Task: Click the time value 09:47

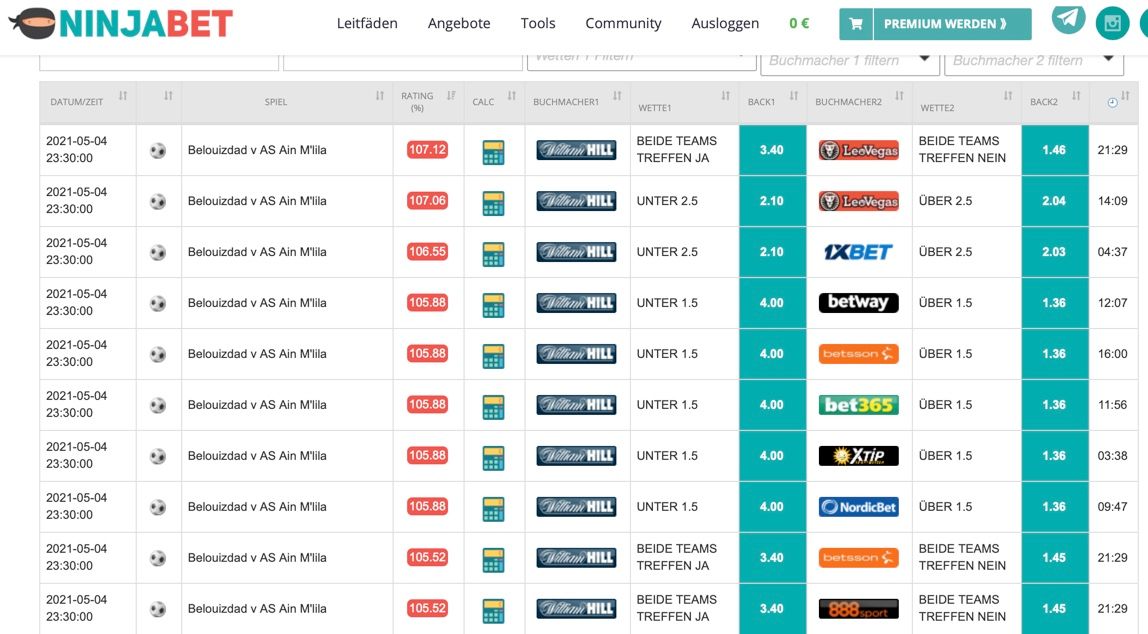Action: 1112,507
